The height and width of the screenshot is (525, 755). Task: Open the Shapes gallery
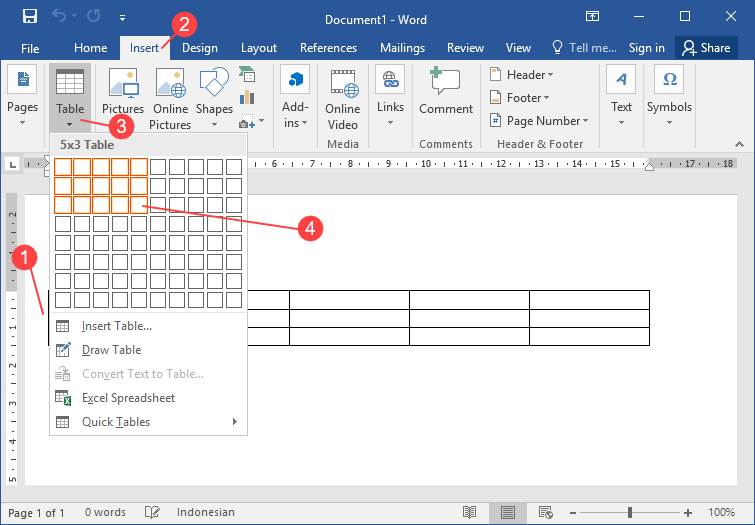tap(214, 96)
